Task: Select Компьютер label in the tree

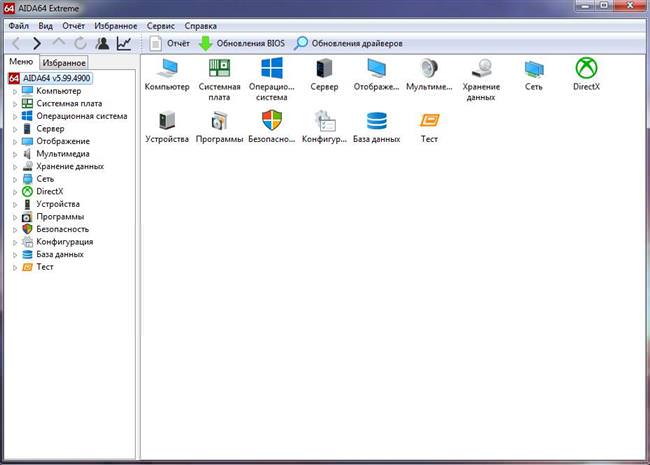Action: [59, 91]
